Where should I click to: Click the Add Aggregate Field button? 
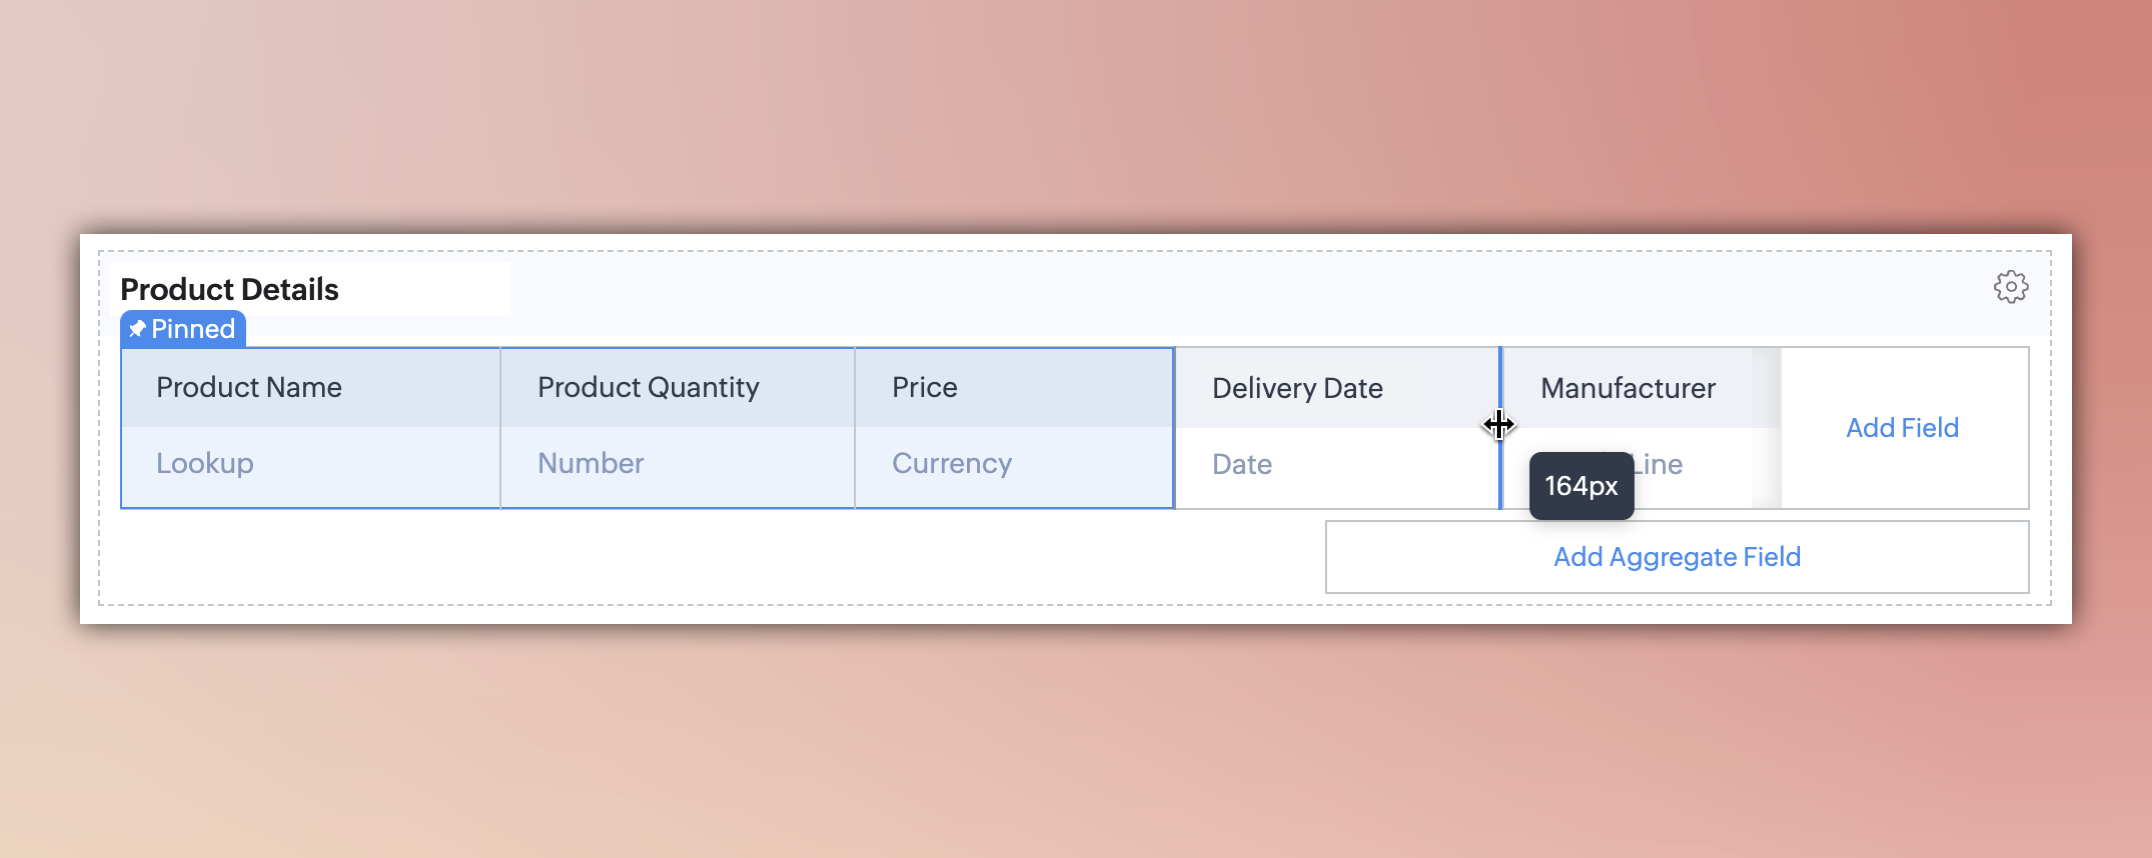1677,557
